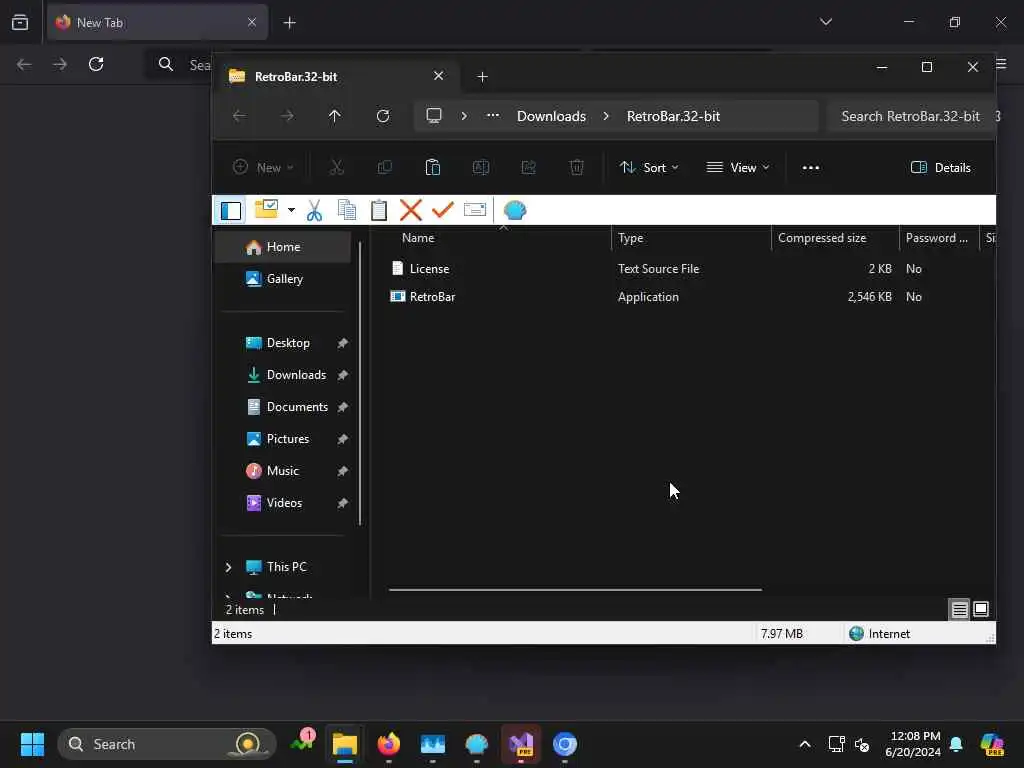Select Gallery in the navigation pane
Viewport: 1024px width, 768px height.
click(x=282, y=279)
